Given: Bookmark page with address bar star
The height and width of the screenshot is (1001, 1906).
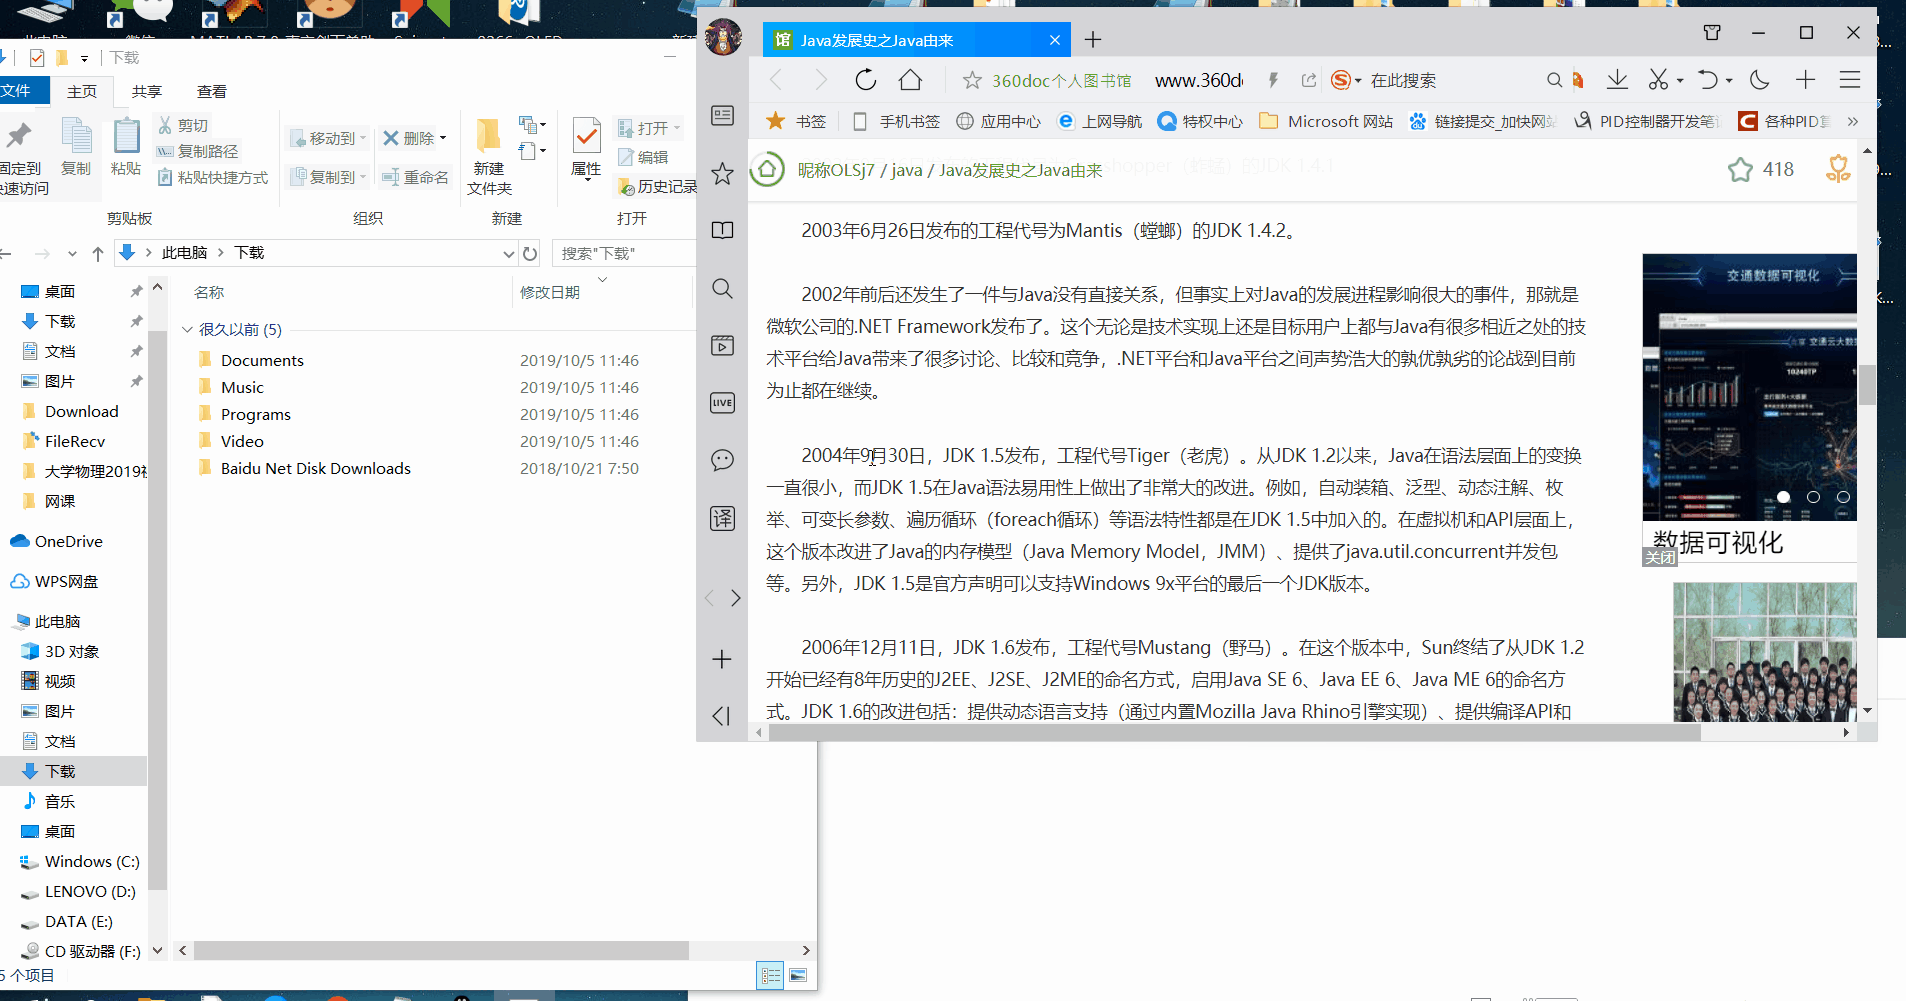Looking at the screenshot, I should click(972, 80).
